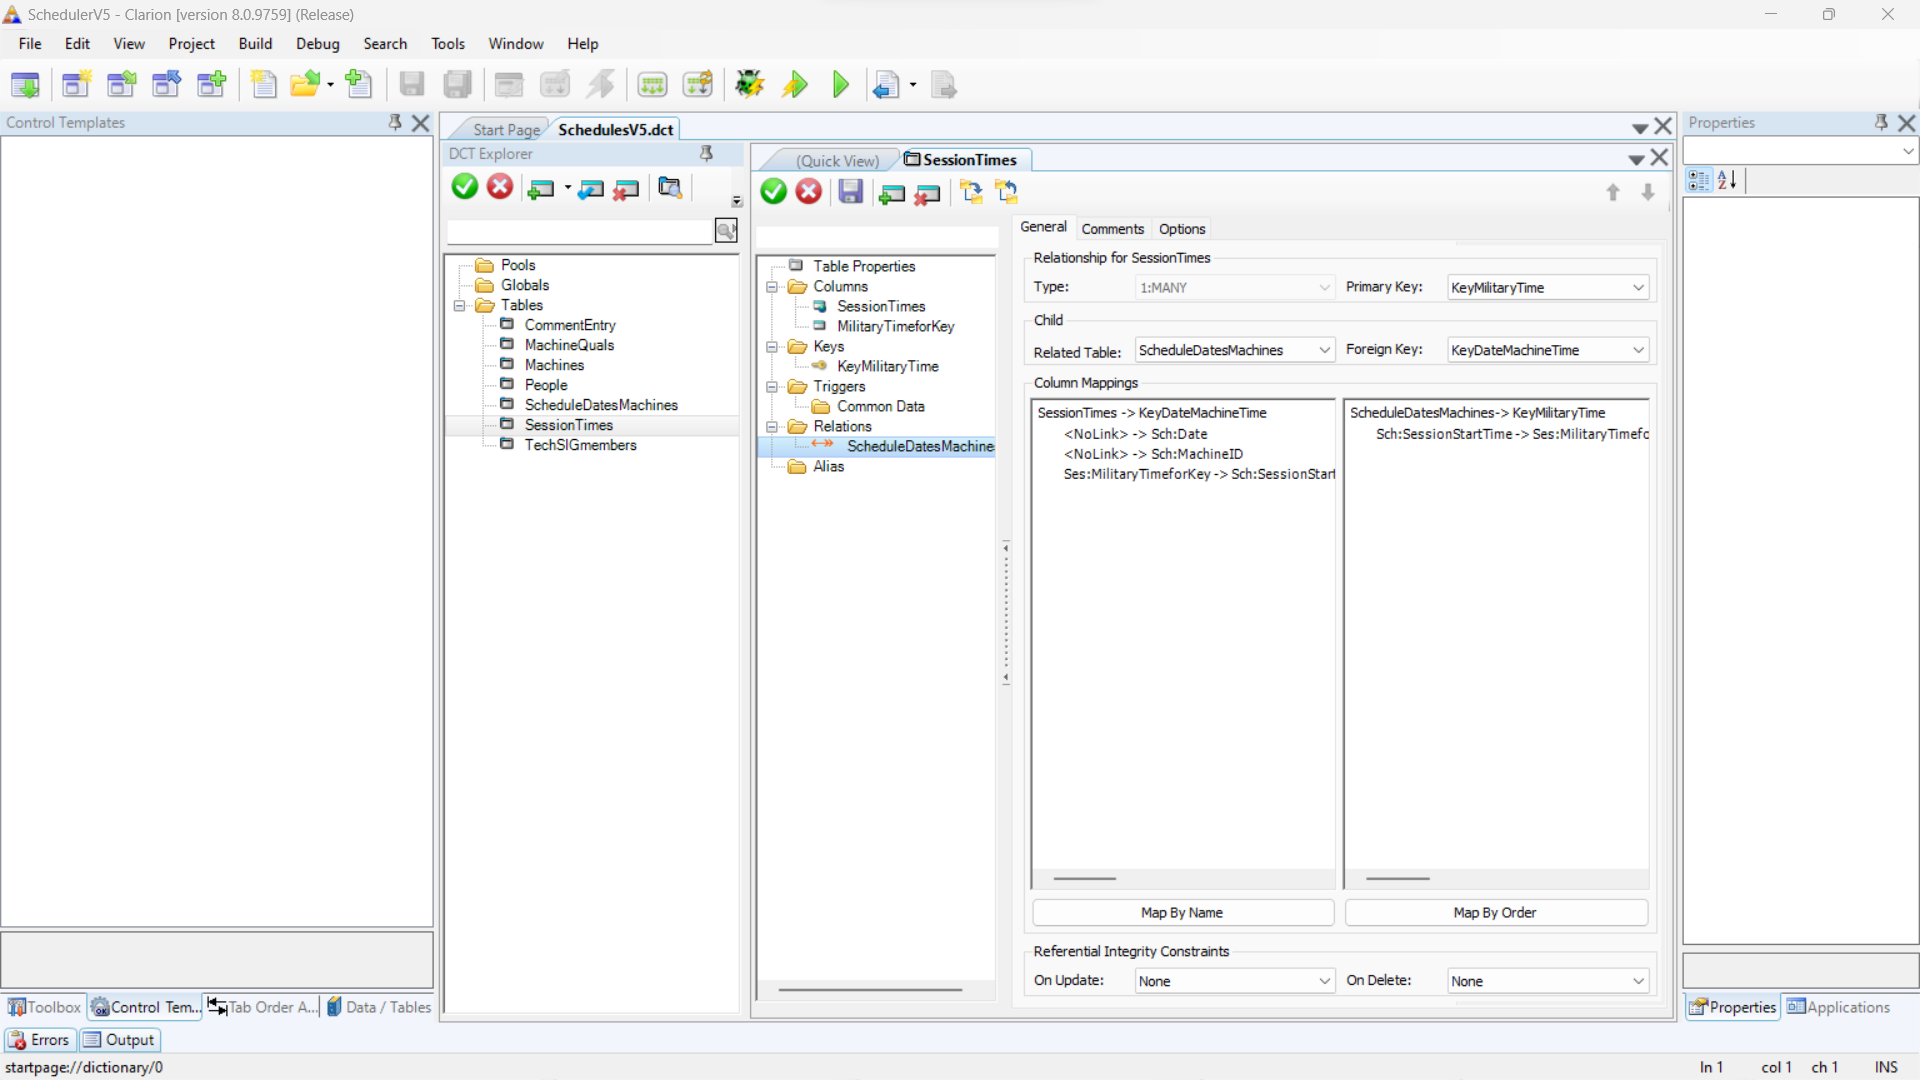The image size is (1920, 1080).
Task: Click the debug bug icon in main toolbar
Action: coord(749,85)
